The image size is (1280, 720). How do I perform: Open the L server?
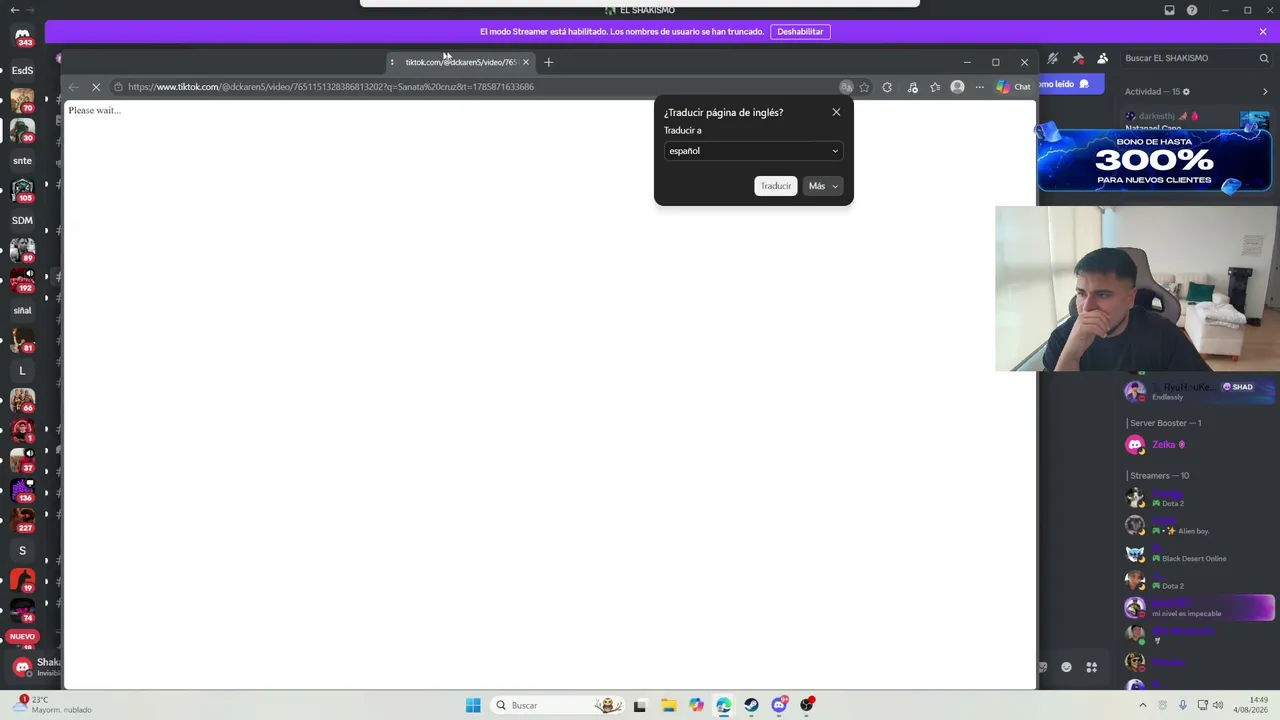click(x=22, y=371)
